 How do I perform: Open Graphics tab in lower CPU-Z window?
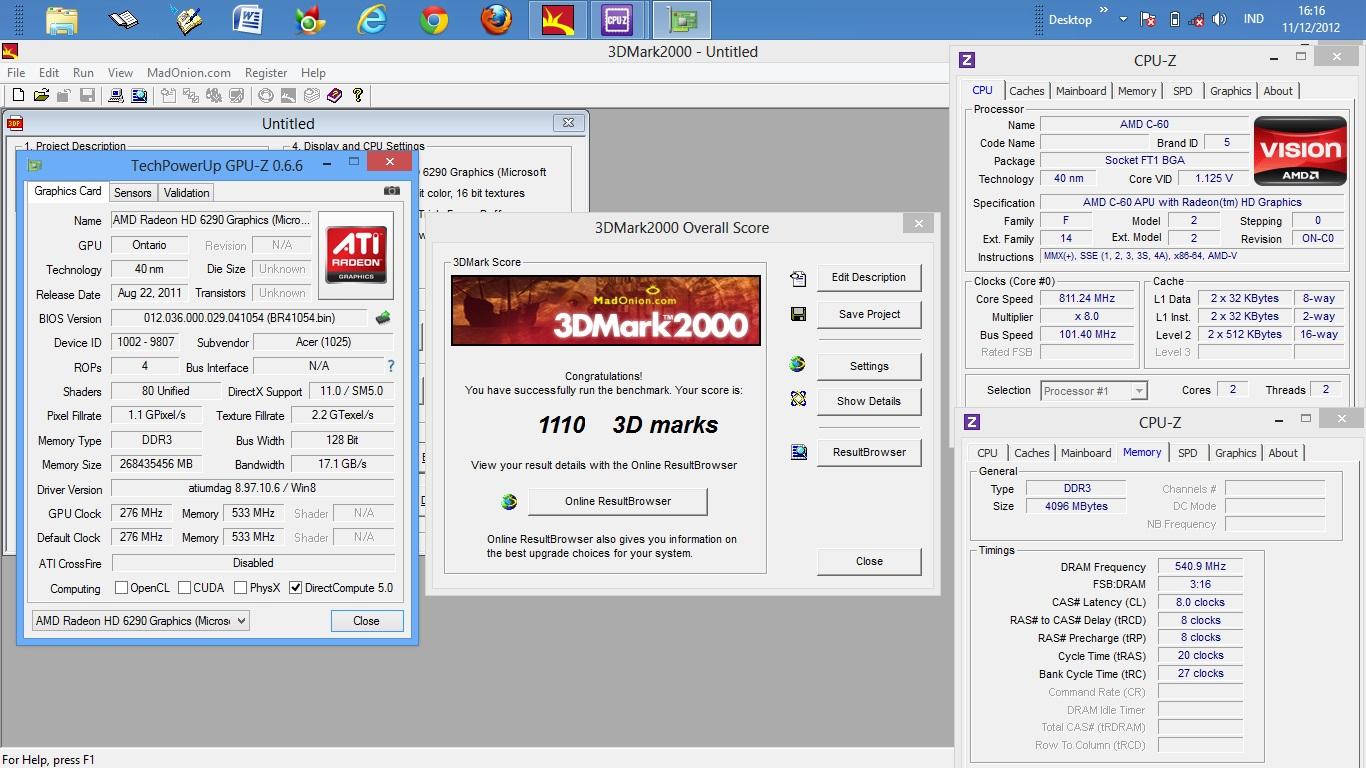pos(1235,453)
